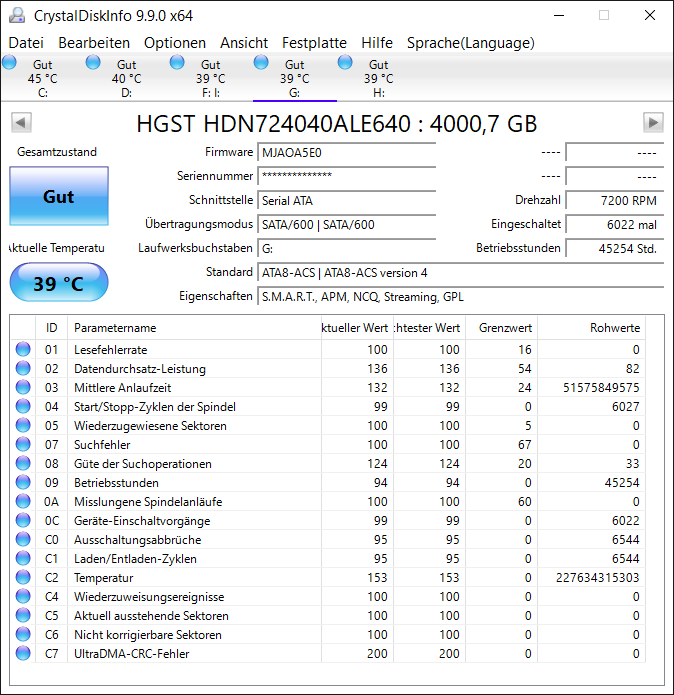
Task: Click the Eingeschaltet value 6022 mal
Action: coord(615,225)
